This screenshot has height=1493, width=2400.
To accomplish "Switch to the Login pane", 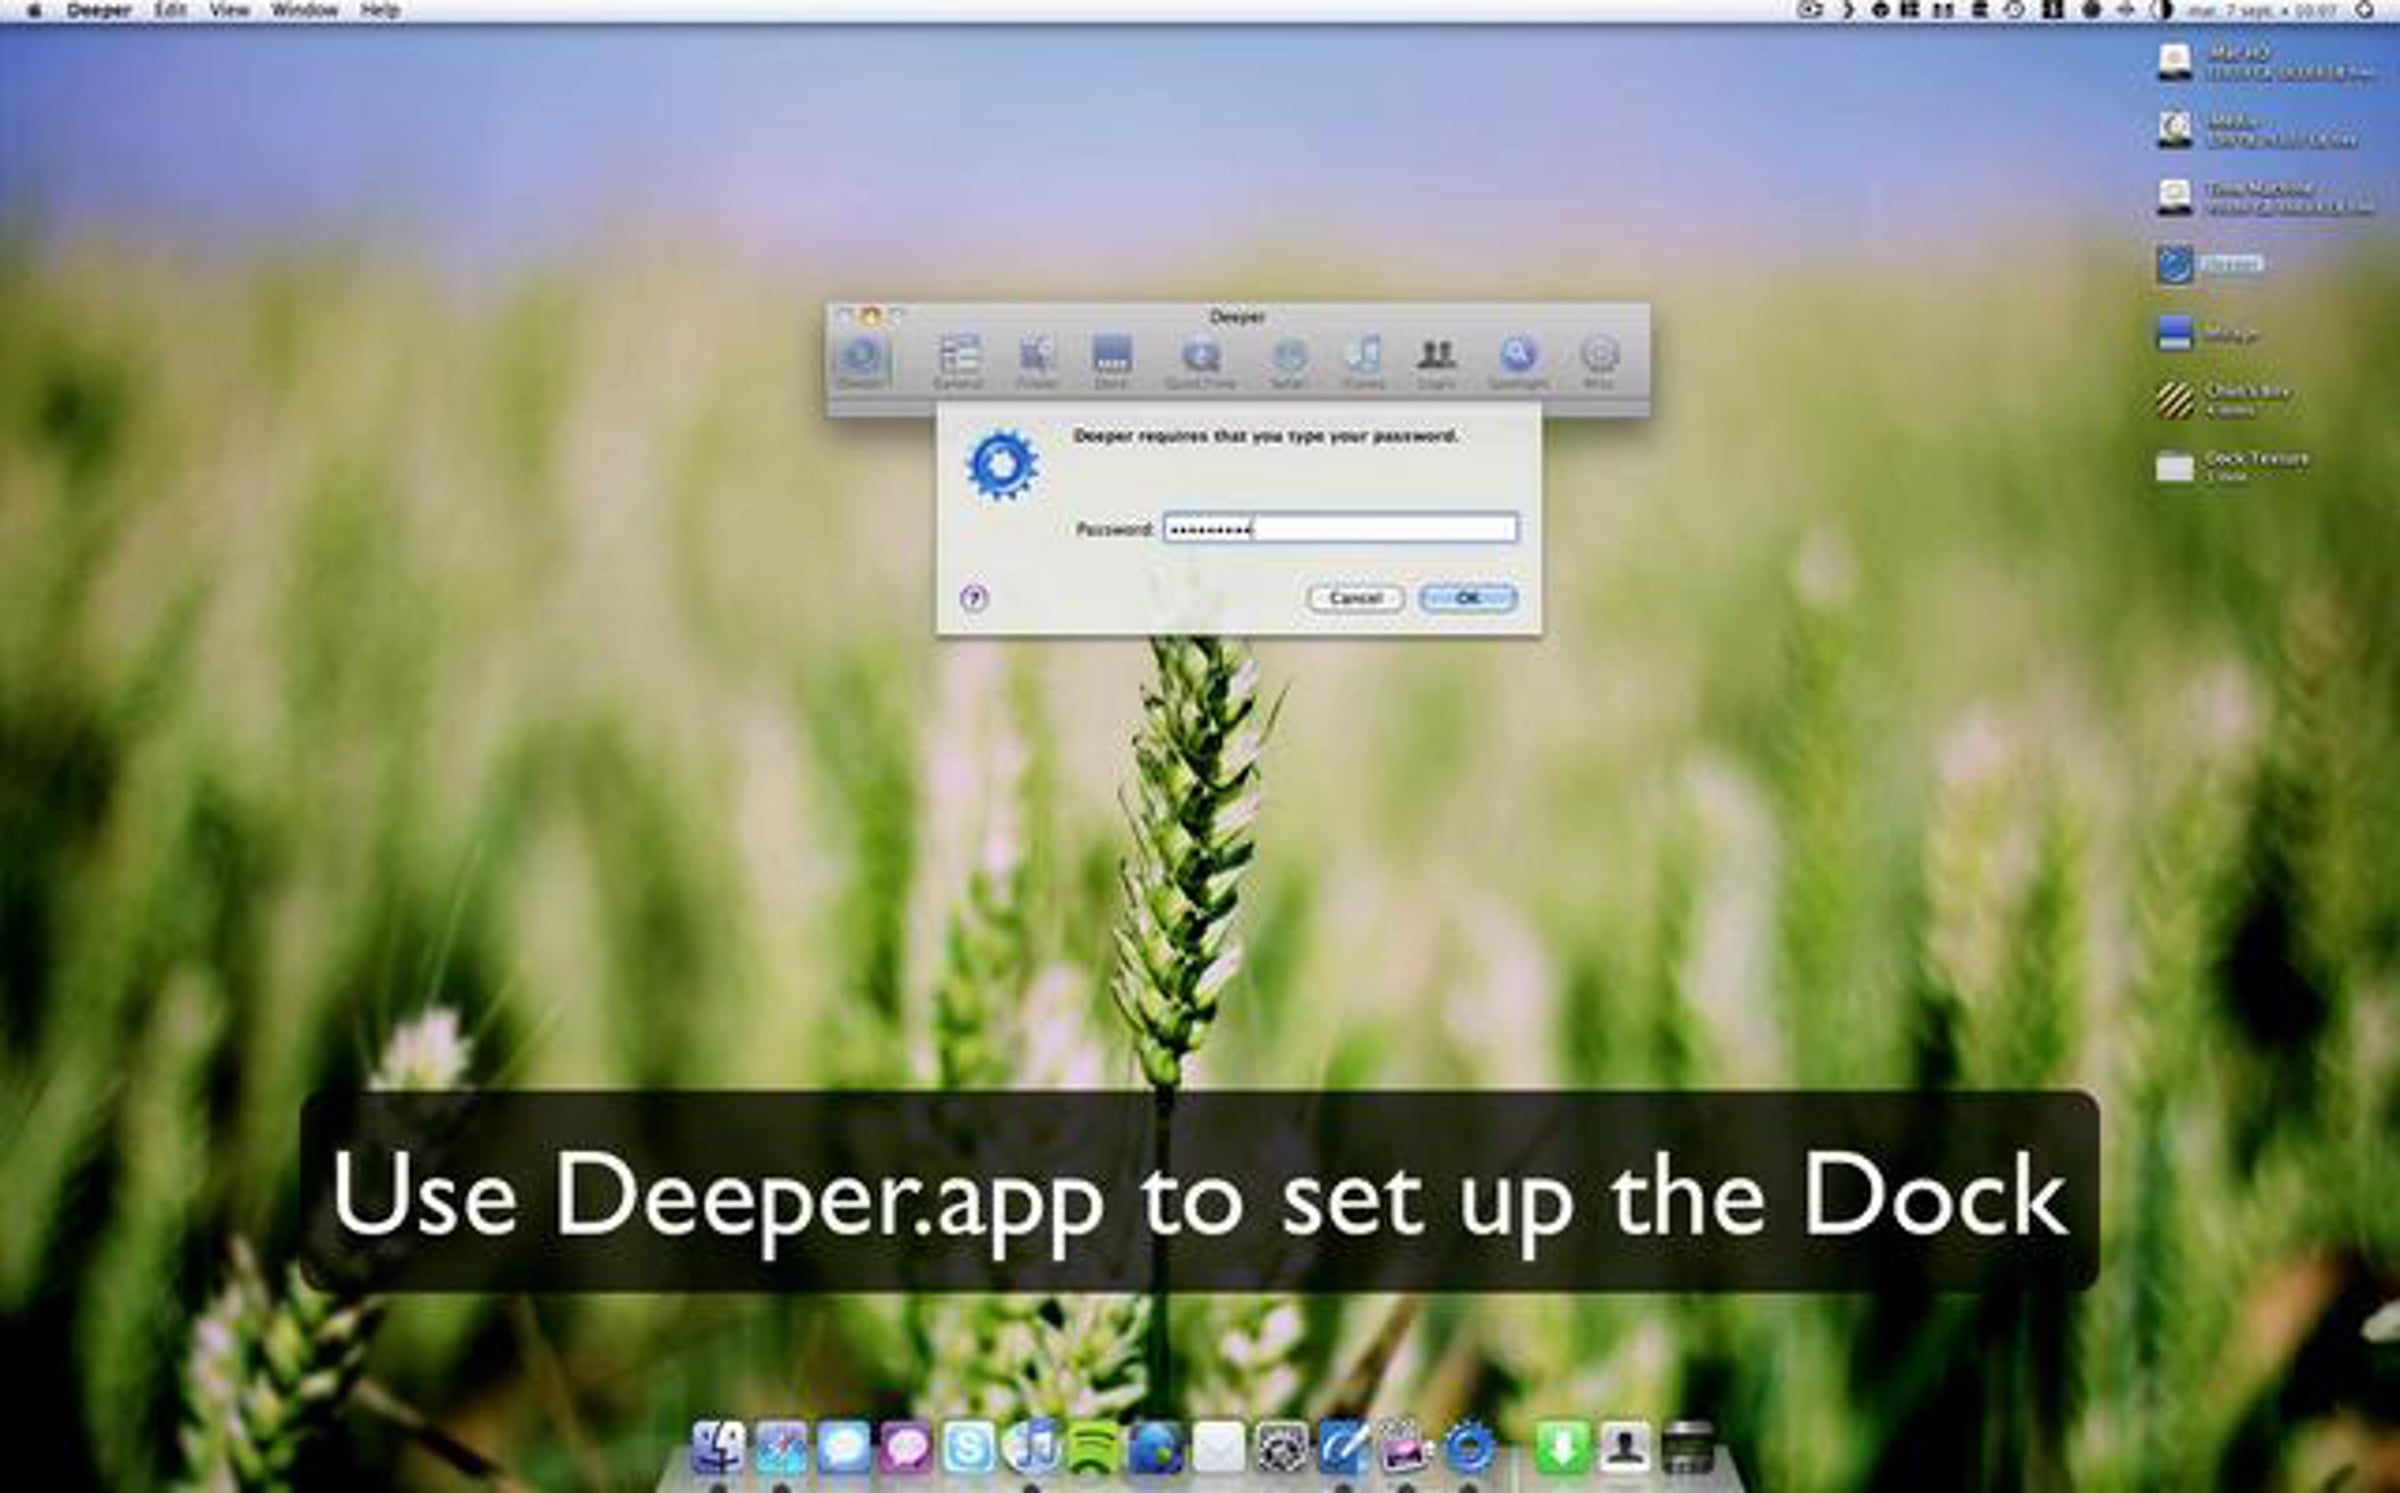I will tap(1436, 362).
